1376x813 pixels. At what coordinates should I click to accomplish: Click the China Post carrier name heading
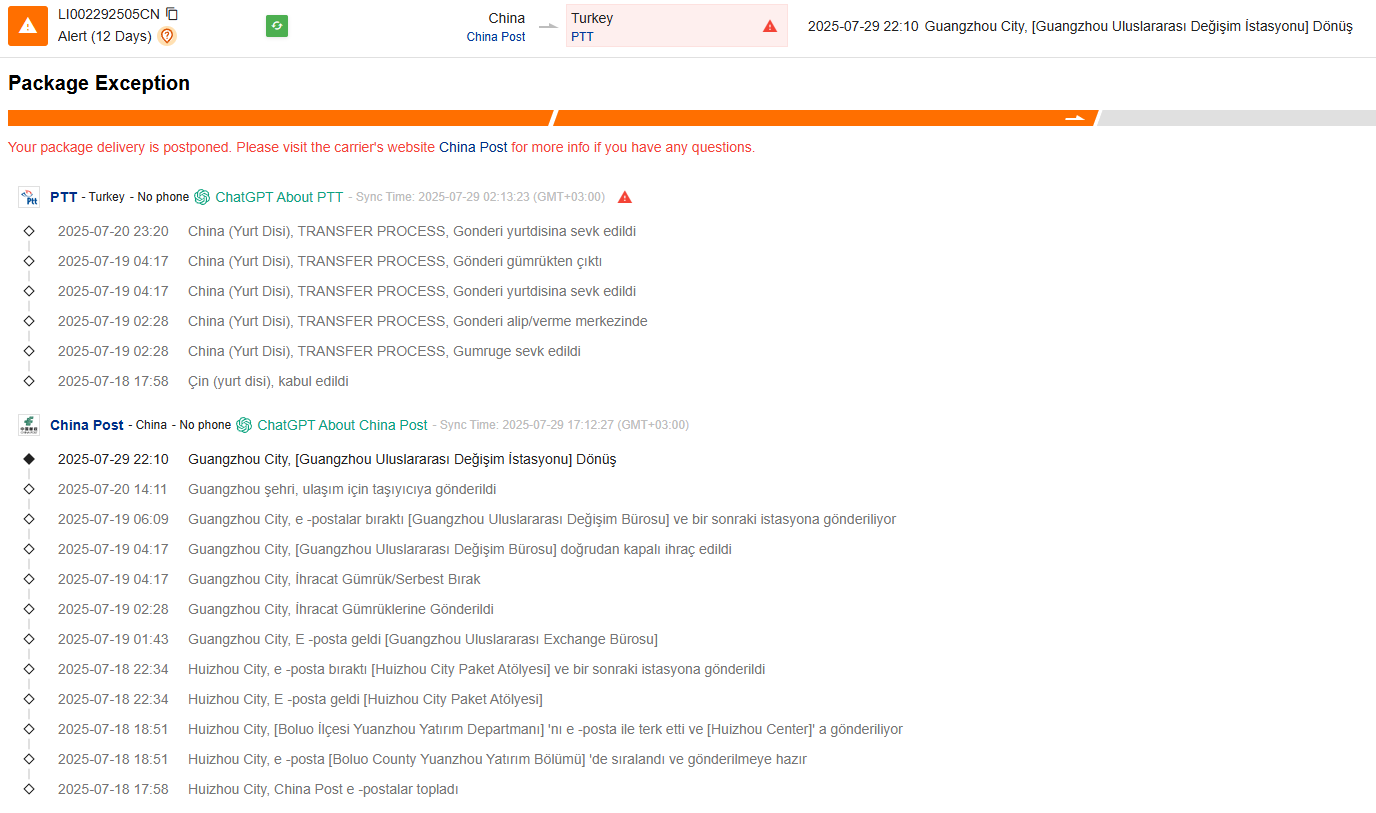(87, 425)
